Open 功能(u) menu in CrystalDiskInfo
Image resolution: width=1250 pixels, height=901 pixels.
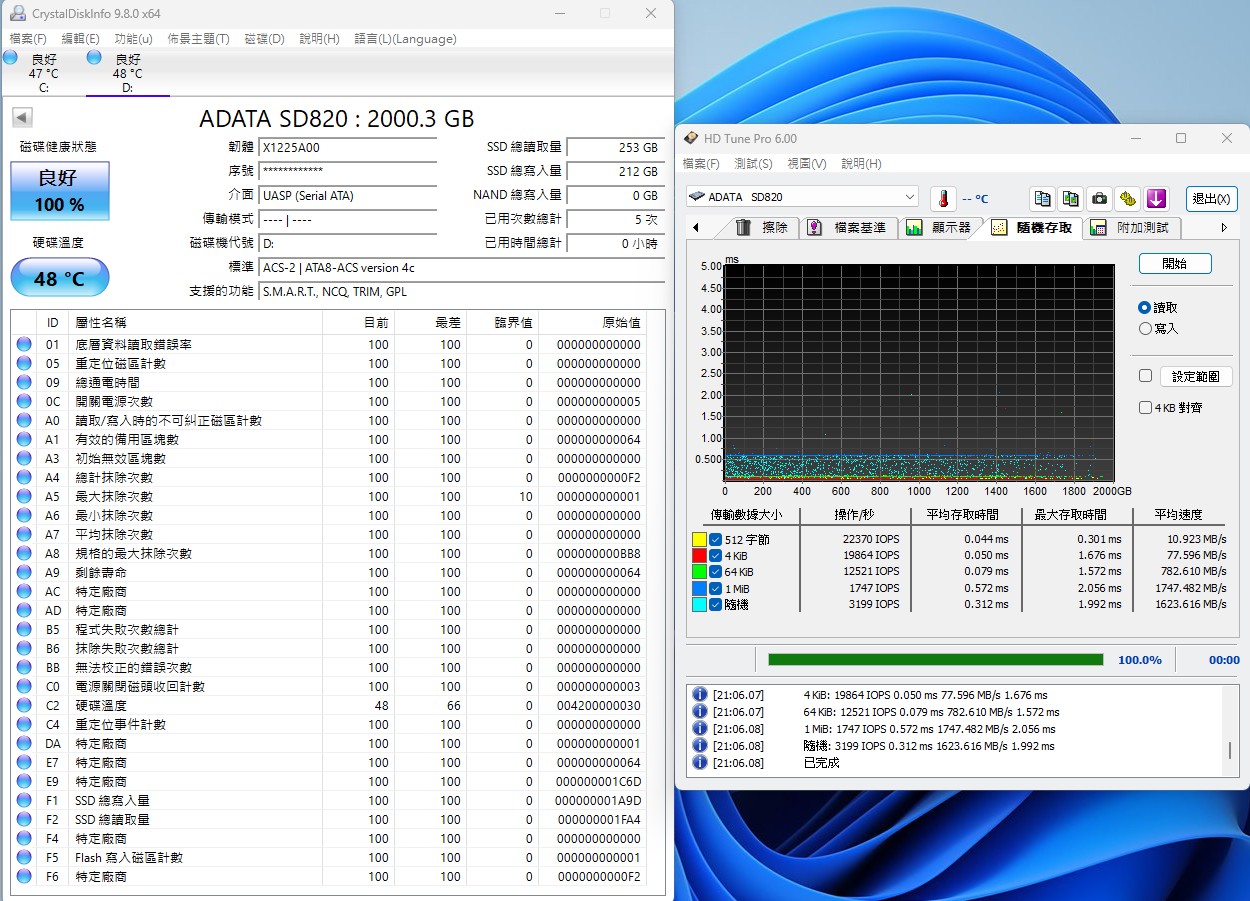click(133, 39)
